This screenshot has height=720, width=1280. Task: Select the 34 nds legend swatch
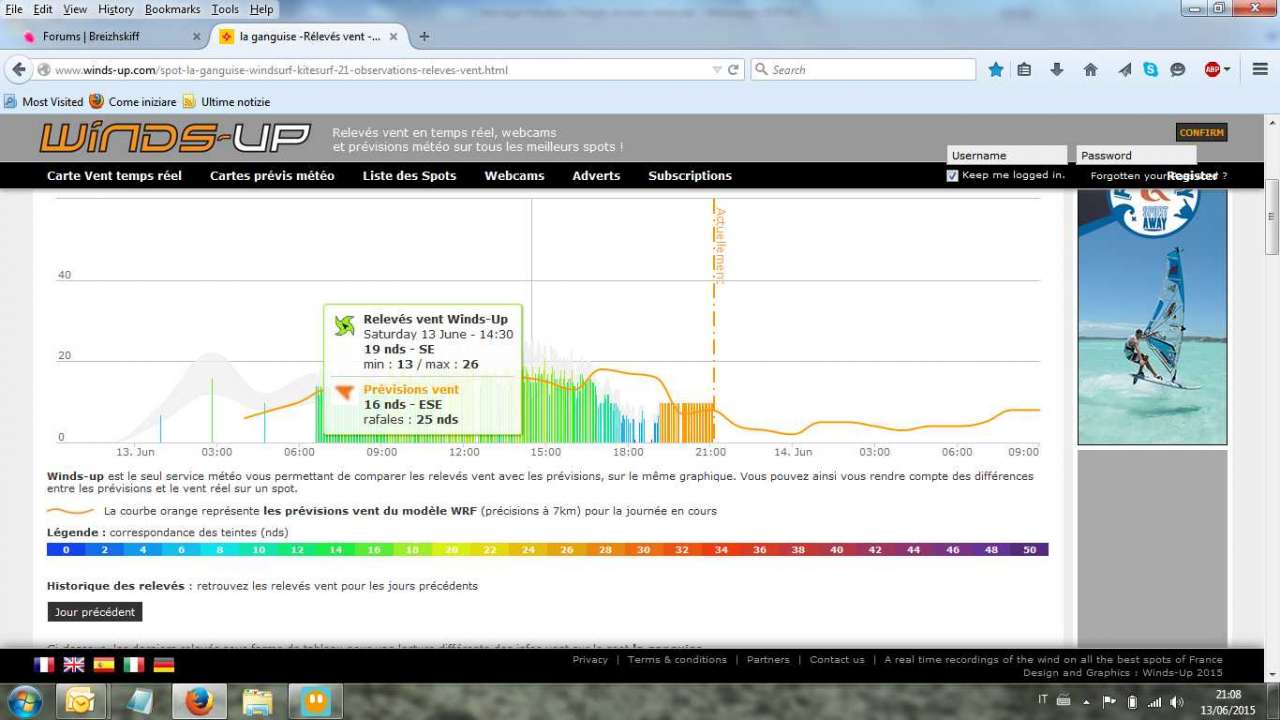721,550
